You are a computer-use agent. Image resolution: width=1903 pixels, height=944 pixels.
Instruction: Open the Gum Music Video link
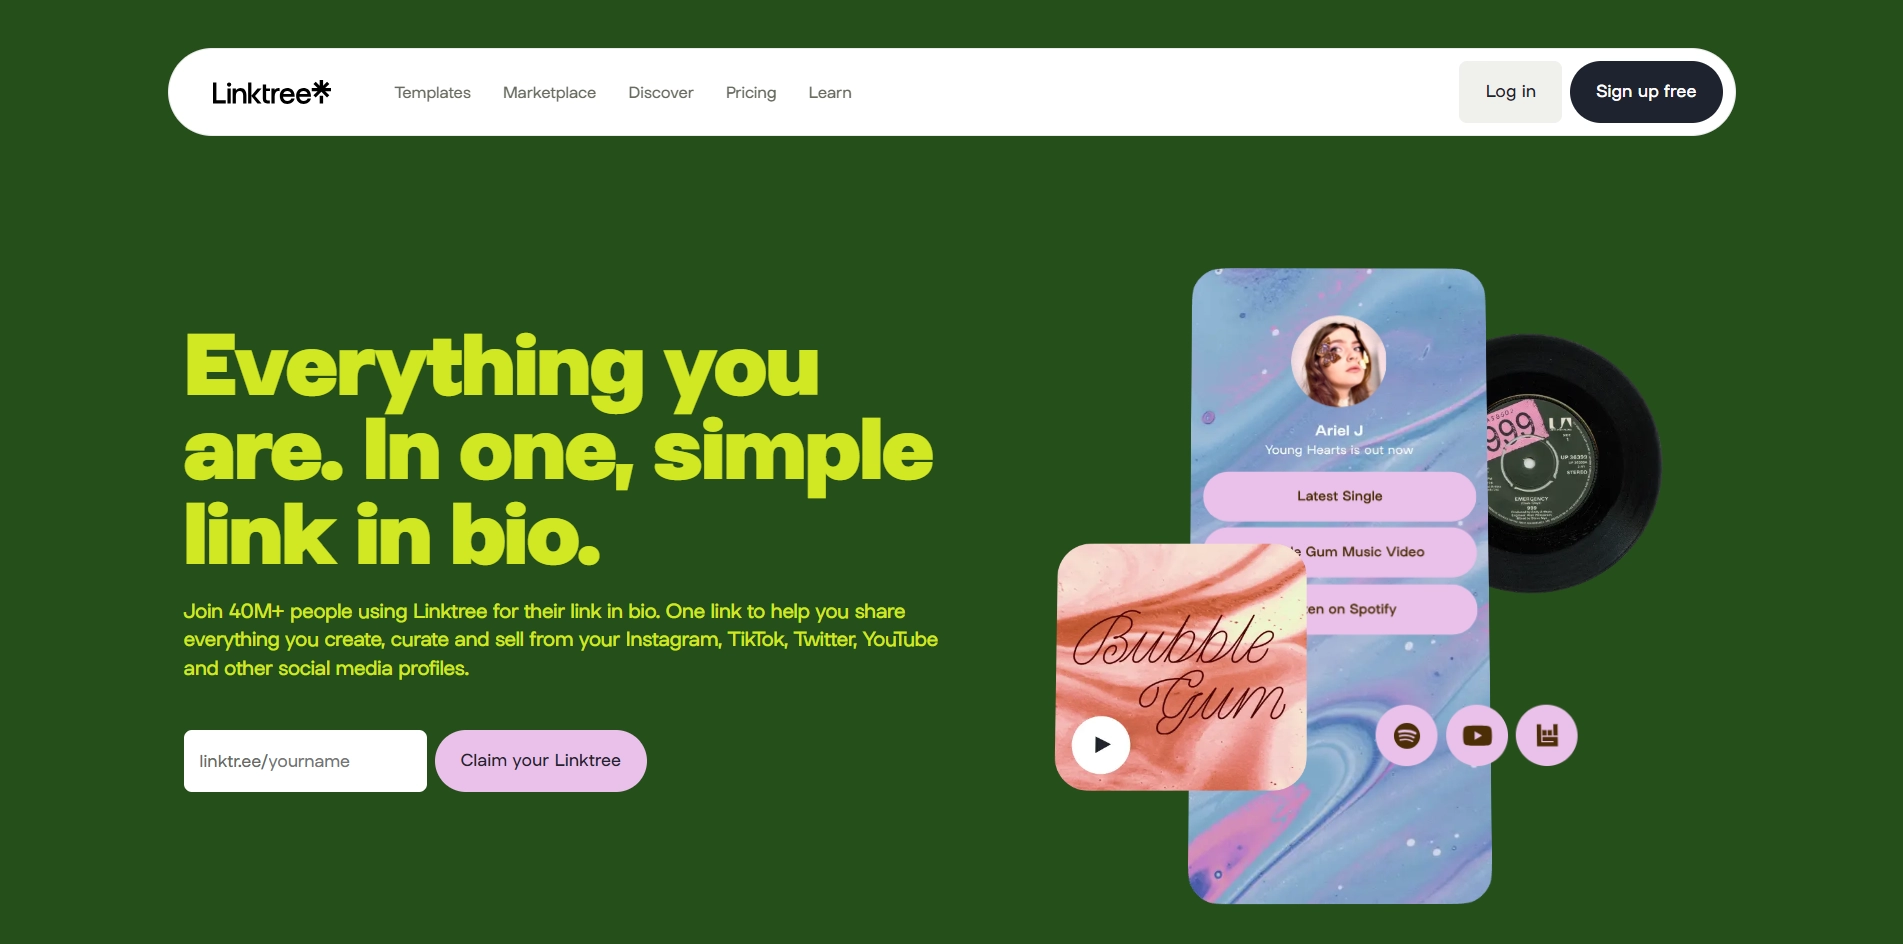1391,552
